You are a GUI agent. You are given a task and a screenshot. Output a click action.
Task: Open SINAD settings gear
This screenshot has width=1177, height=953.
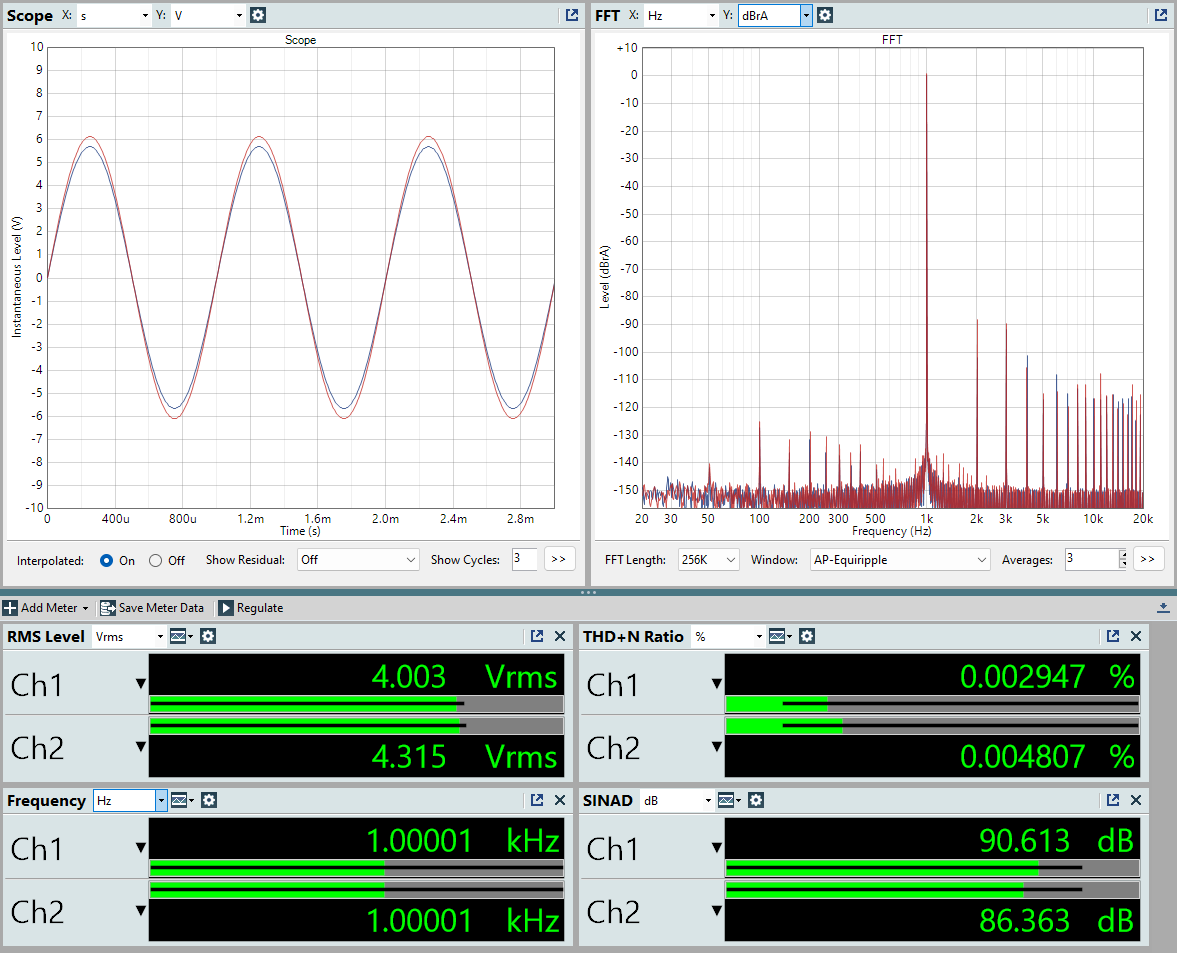coord(756,801)
